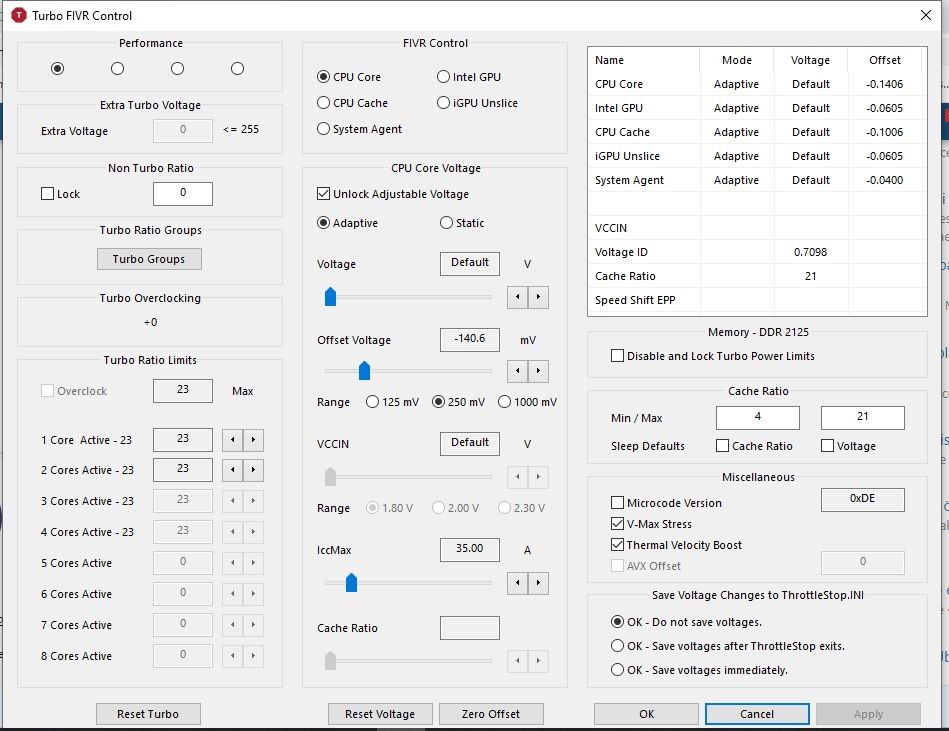Click Offset Voltage value field

click(x=470, y=339)
